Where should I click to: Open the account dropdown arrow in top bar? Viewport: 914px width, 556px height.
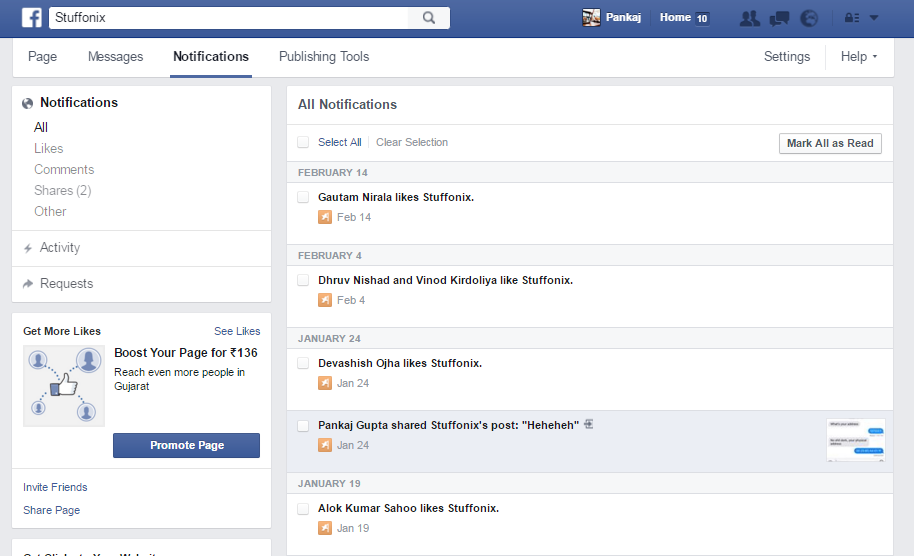tap(874, 18)
